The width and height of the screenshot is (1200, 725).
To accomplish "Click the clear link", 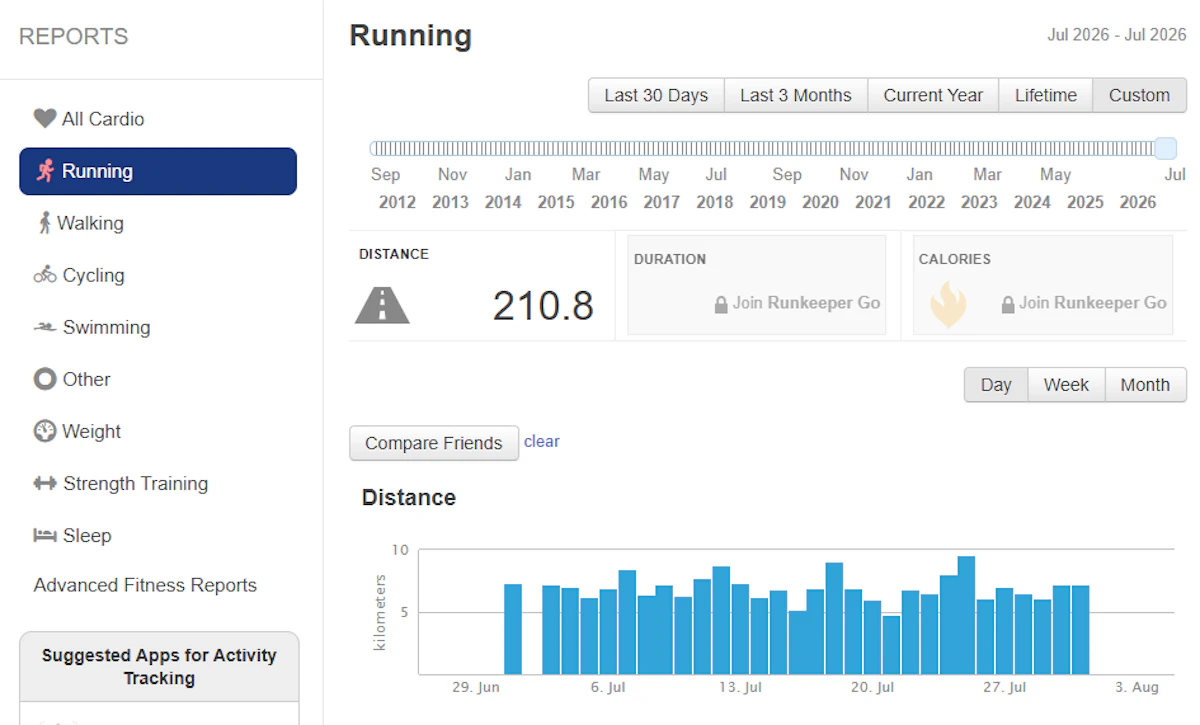I will (542, 441).
